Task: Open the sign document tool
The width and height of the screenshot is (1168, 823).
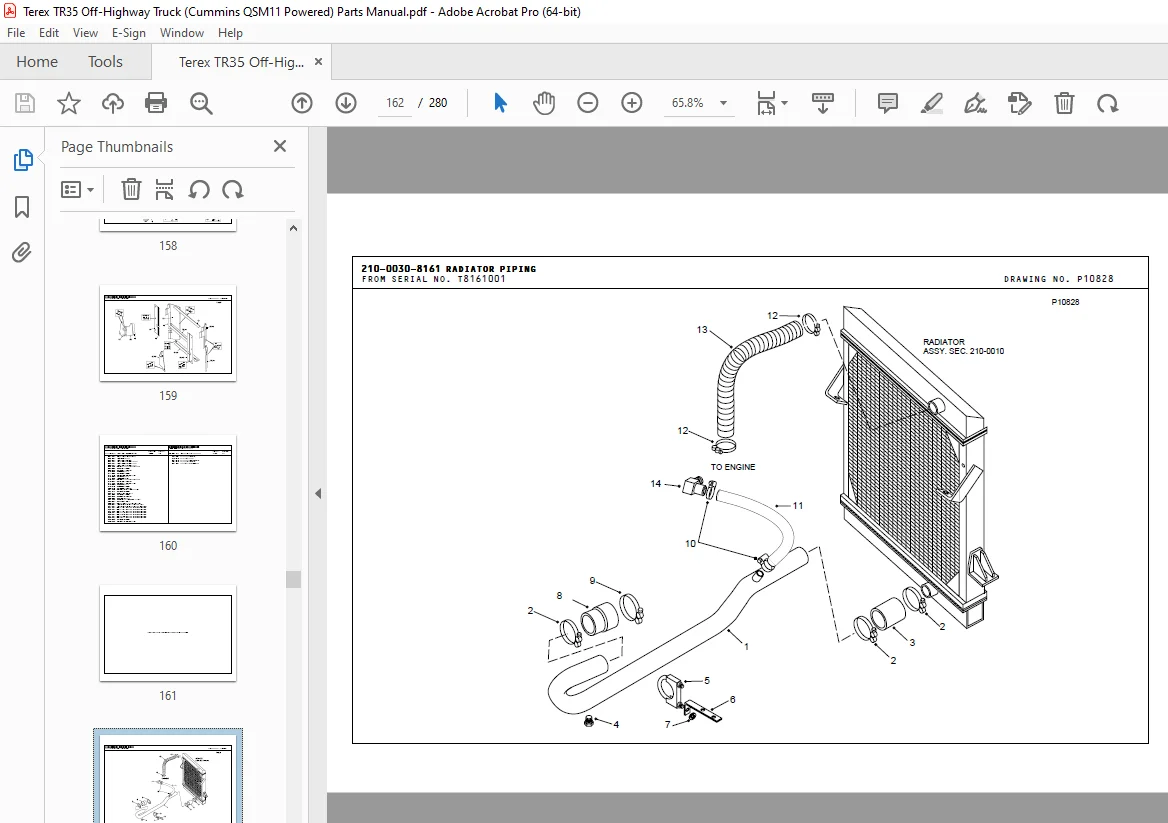Action: coord(975,103)
